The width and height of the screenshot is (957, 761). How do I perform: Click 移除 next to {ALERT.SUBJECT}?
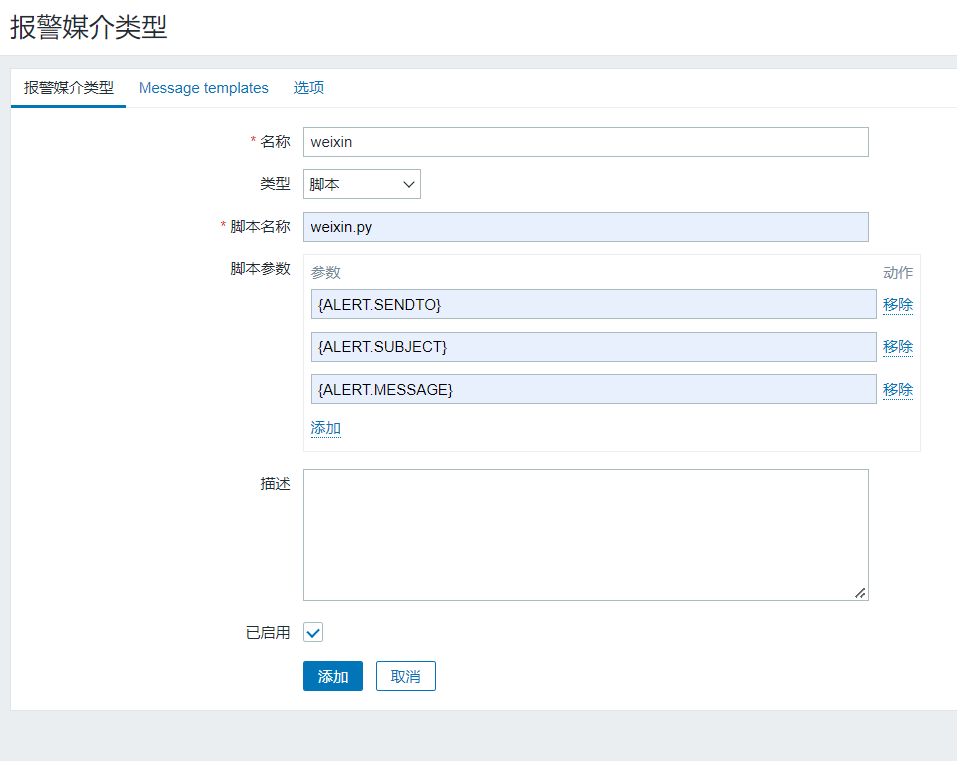[x=897, y=346]
